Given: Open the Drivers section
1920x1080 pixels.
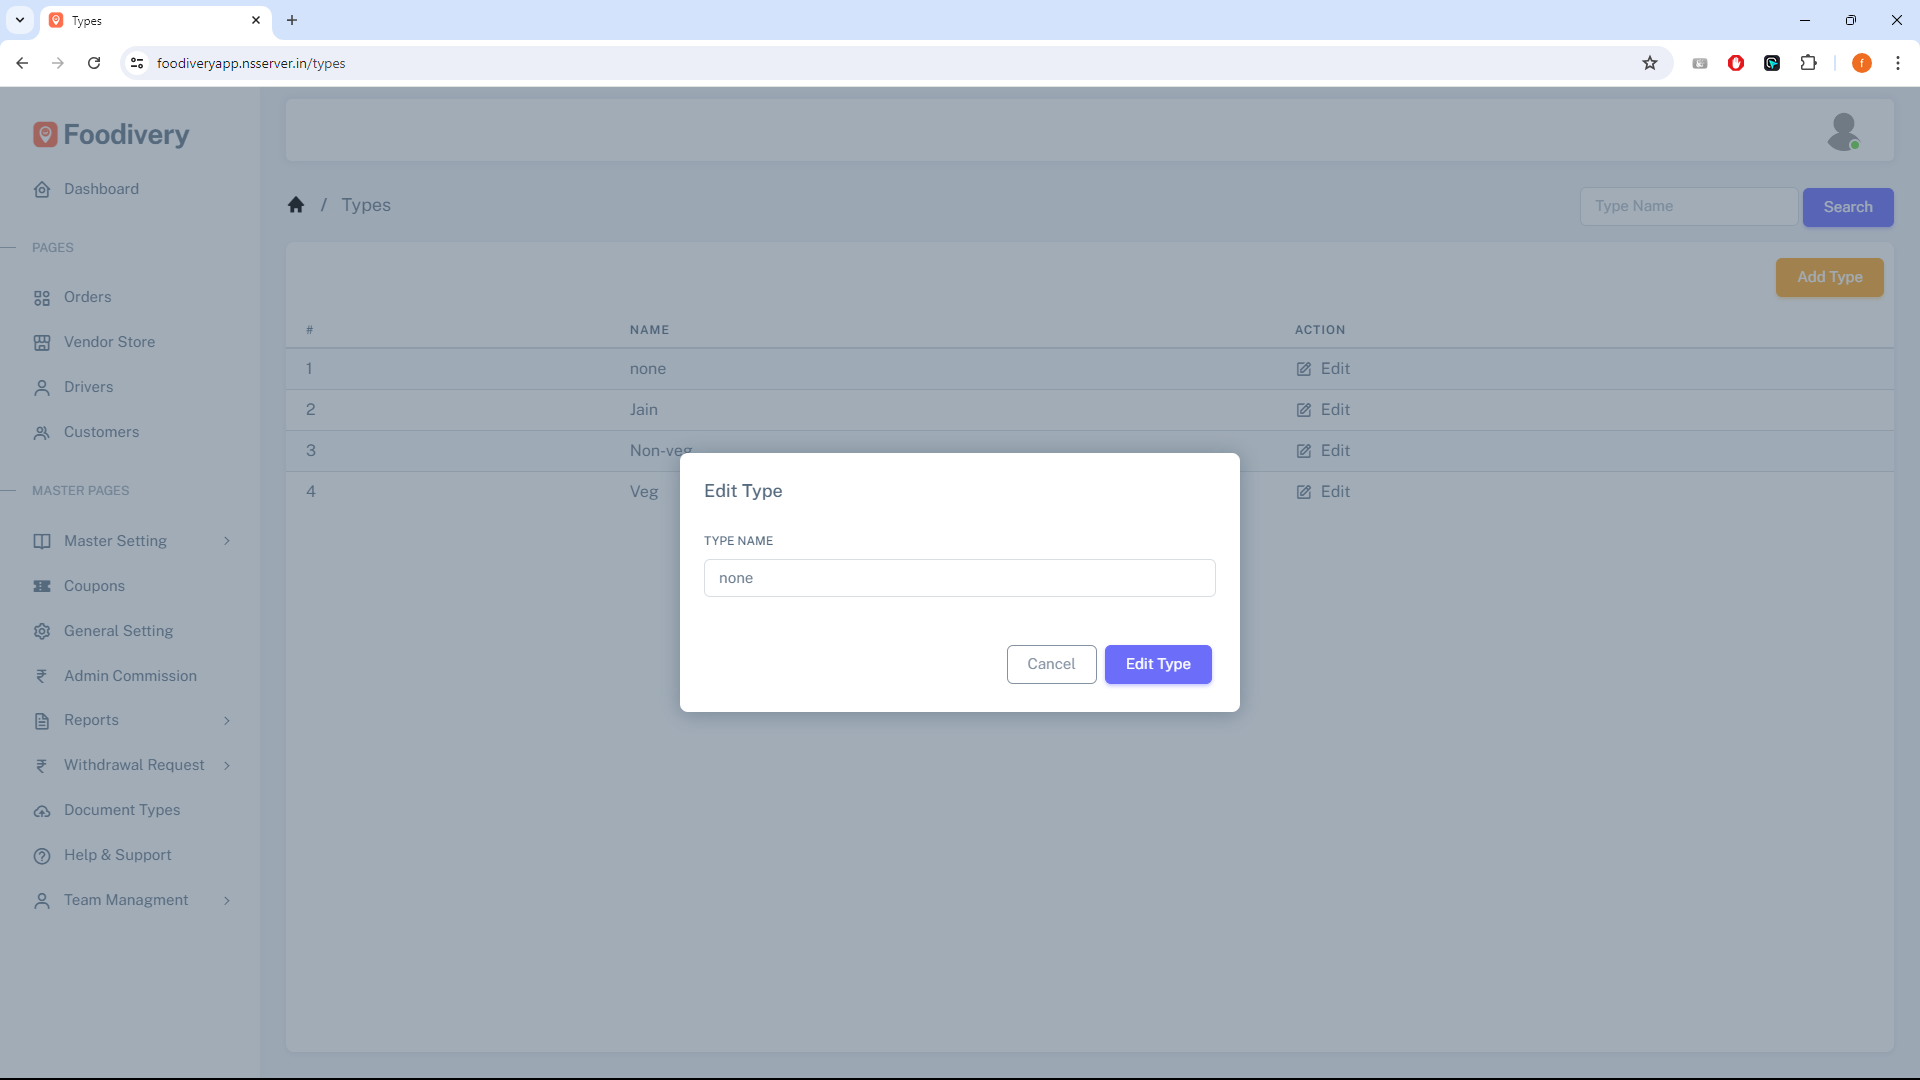Looking at the screenshot, I should click(89, 387).
